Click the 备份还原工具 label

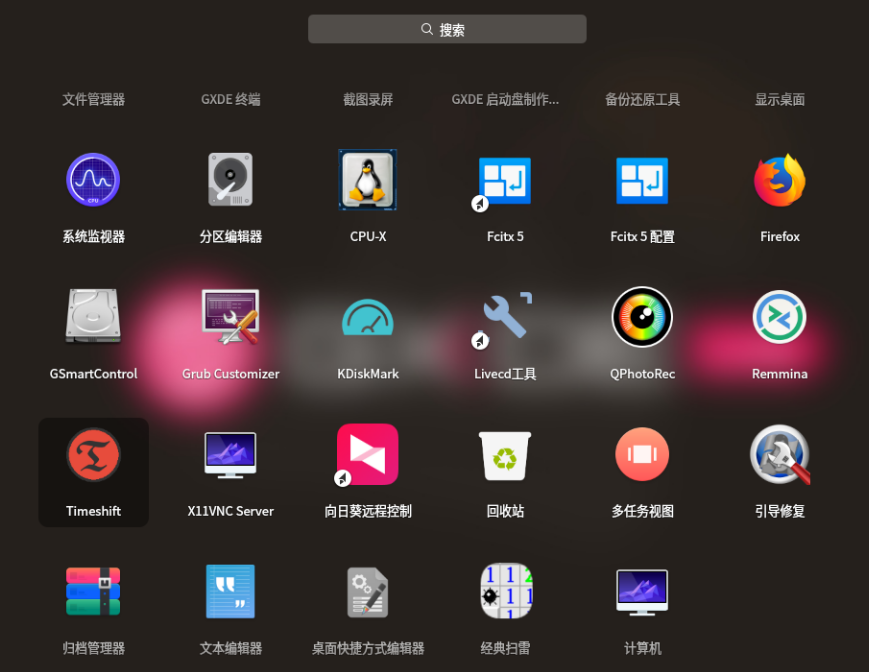coord(642,100)
